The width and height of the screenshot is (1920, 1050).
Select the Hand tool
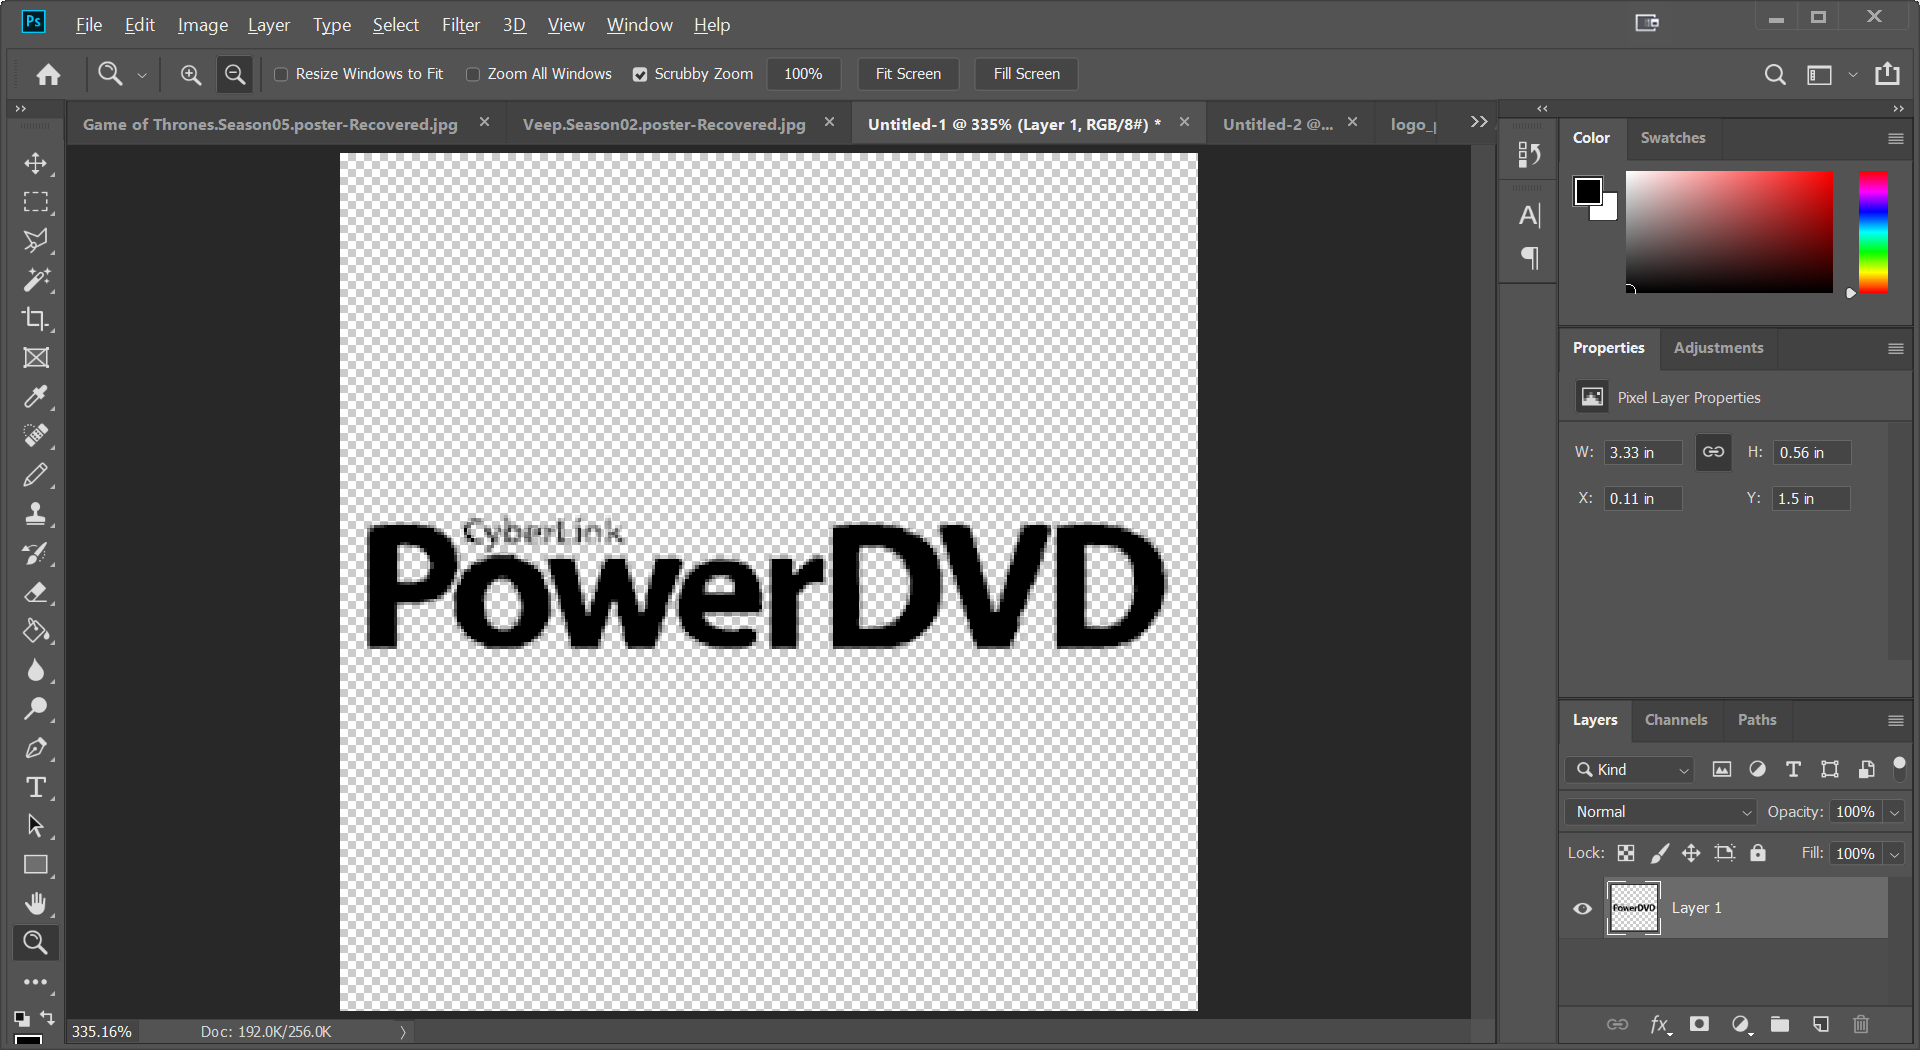click(x=36, y=904)
